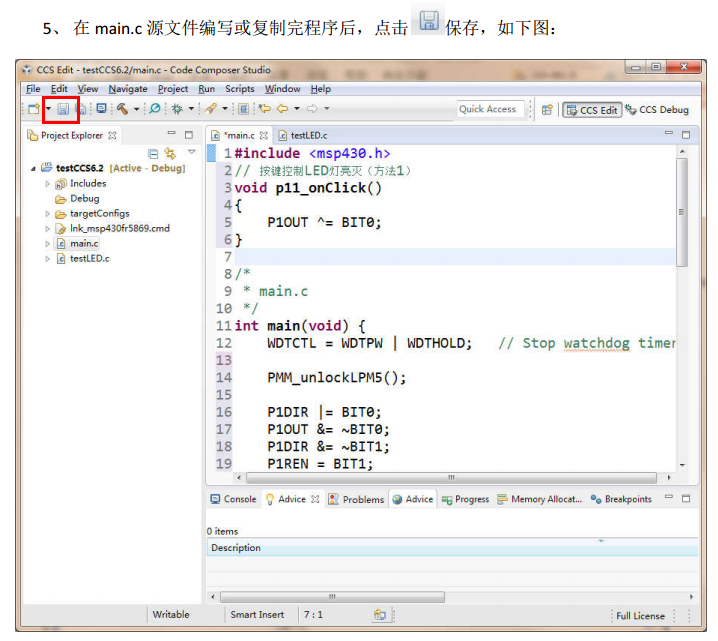Select the Debug folder
This screenshot has width=718, height=641.
pos(77,199)
